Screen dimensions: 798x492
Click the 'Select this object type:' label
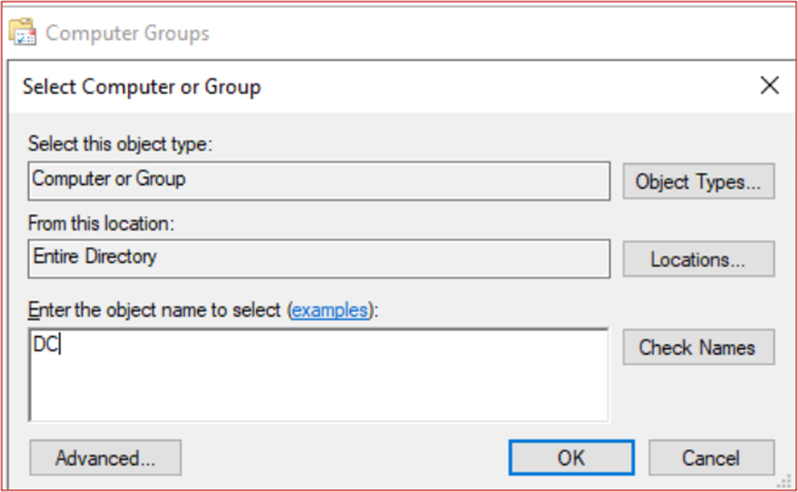click(120, 144)
